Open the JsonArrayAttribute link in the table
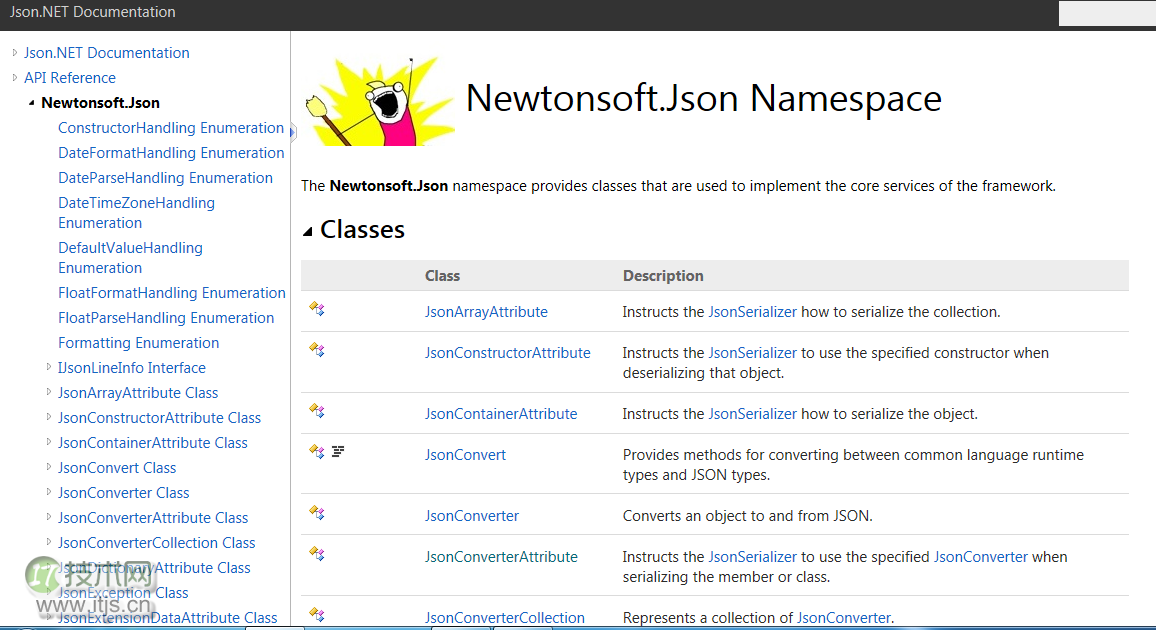The image size is (1156, 630). [x=486, y=312]
